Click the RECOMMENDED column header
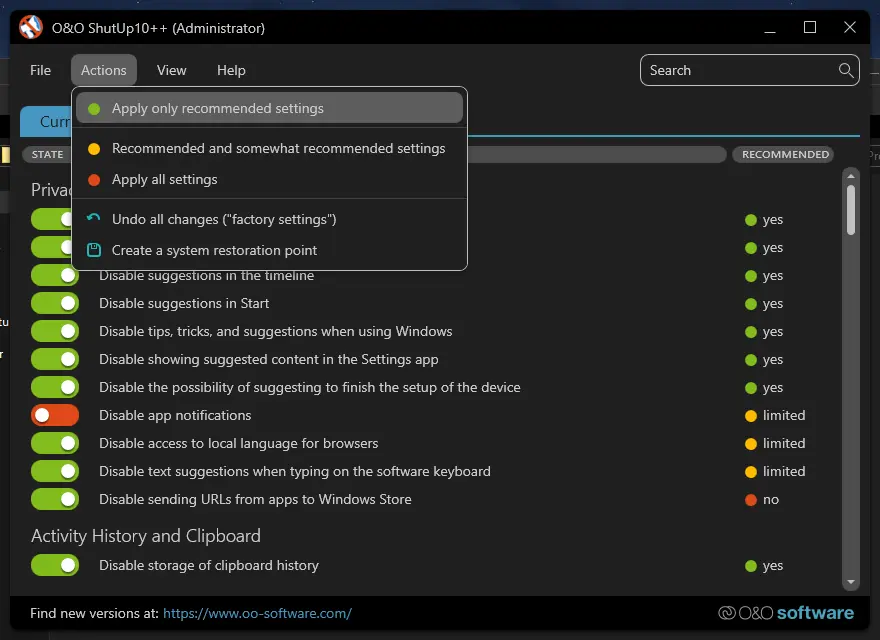 [x=785, y=154]
